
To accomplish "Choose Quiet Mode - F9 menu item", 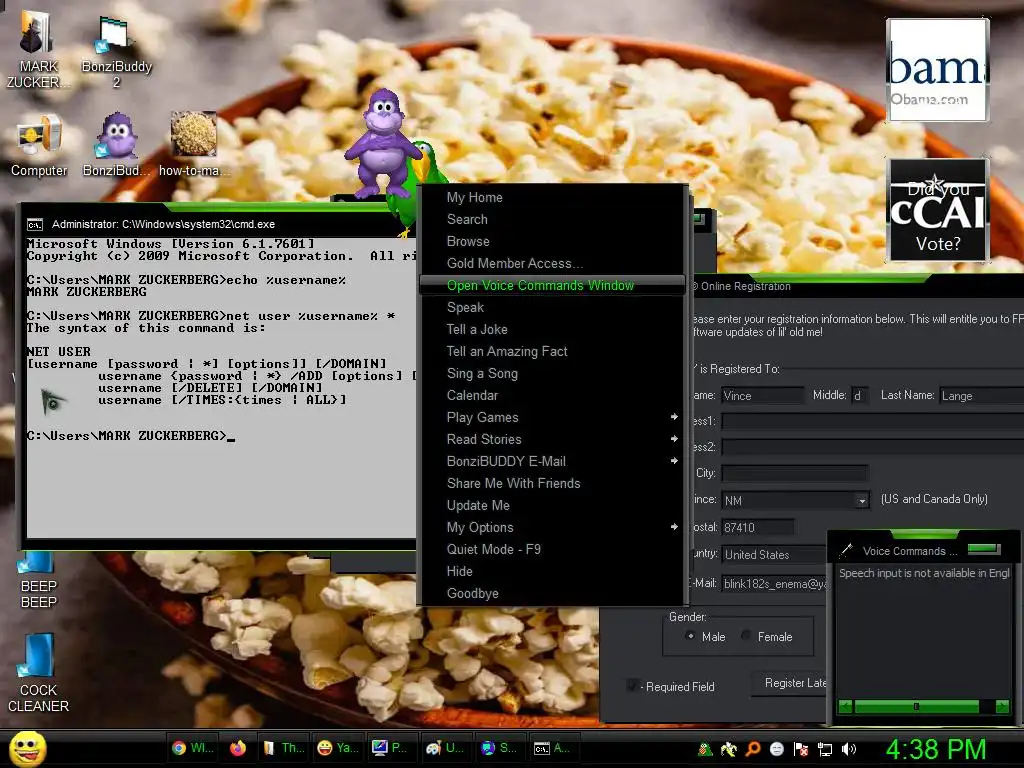I will pos(552,549).
